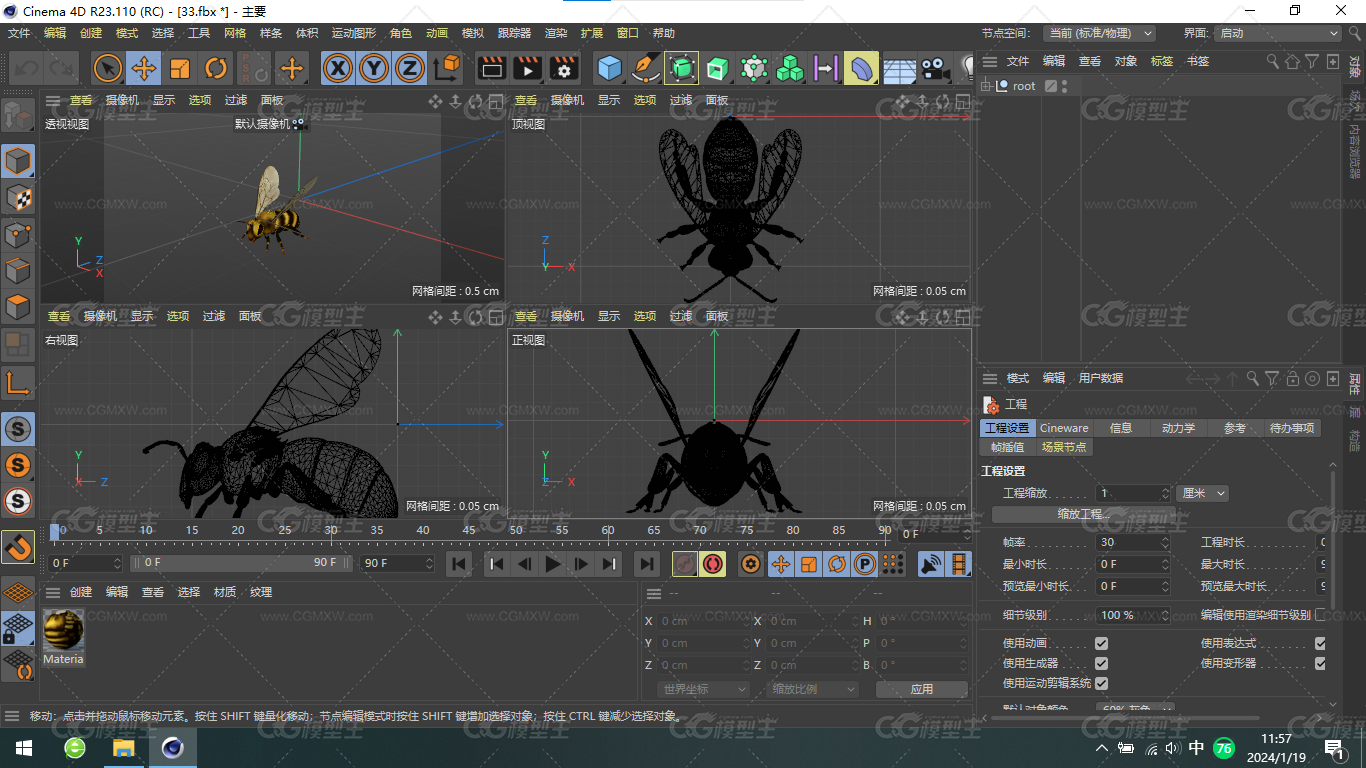Select the Spline Pen tool

tap(646, 69)
